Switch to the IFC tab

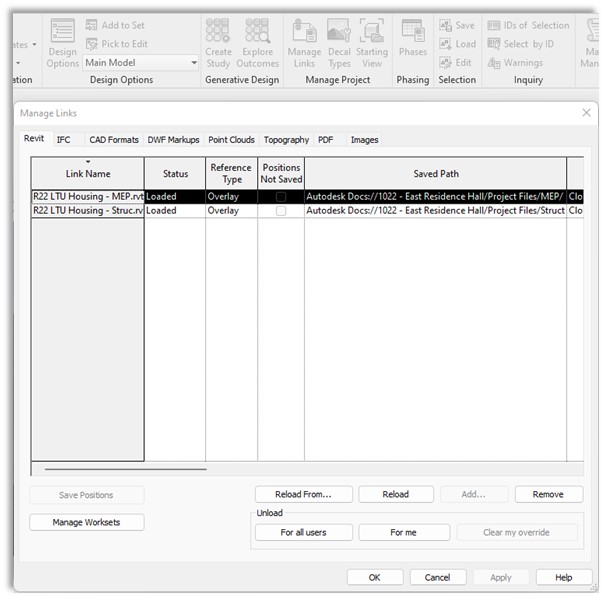[63, 140]
